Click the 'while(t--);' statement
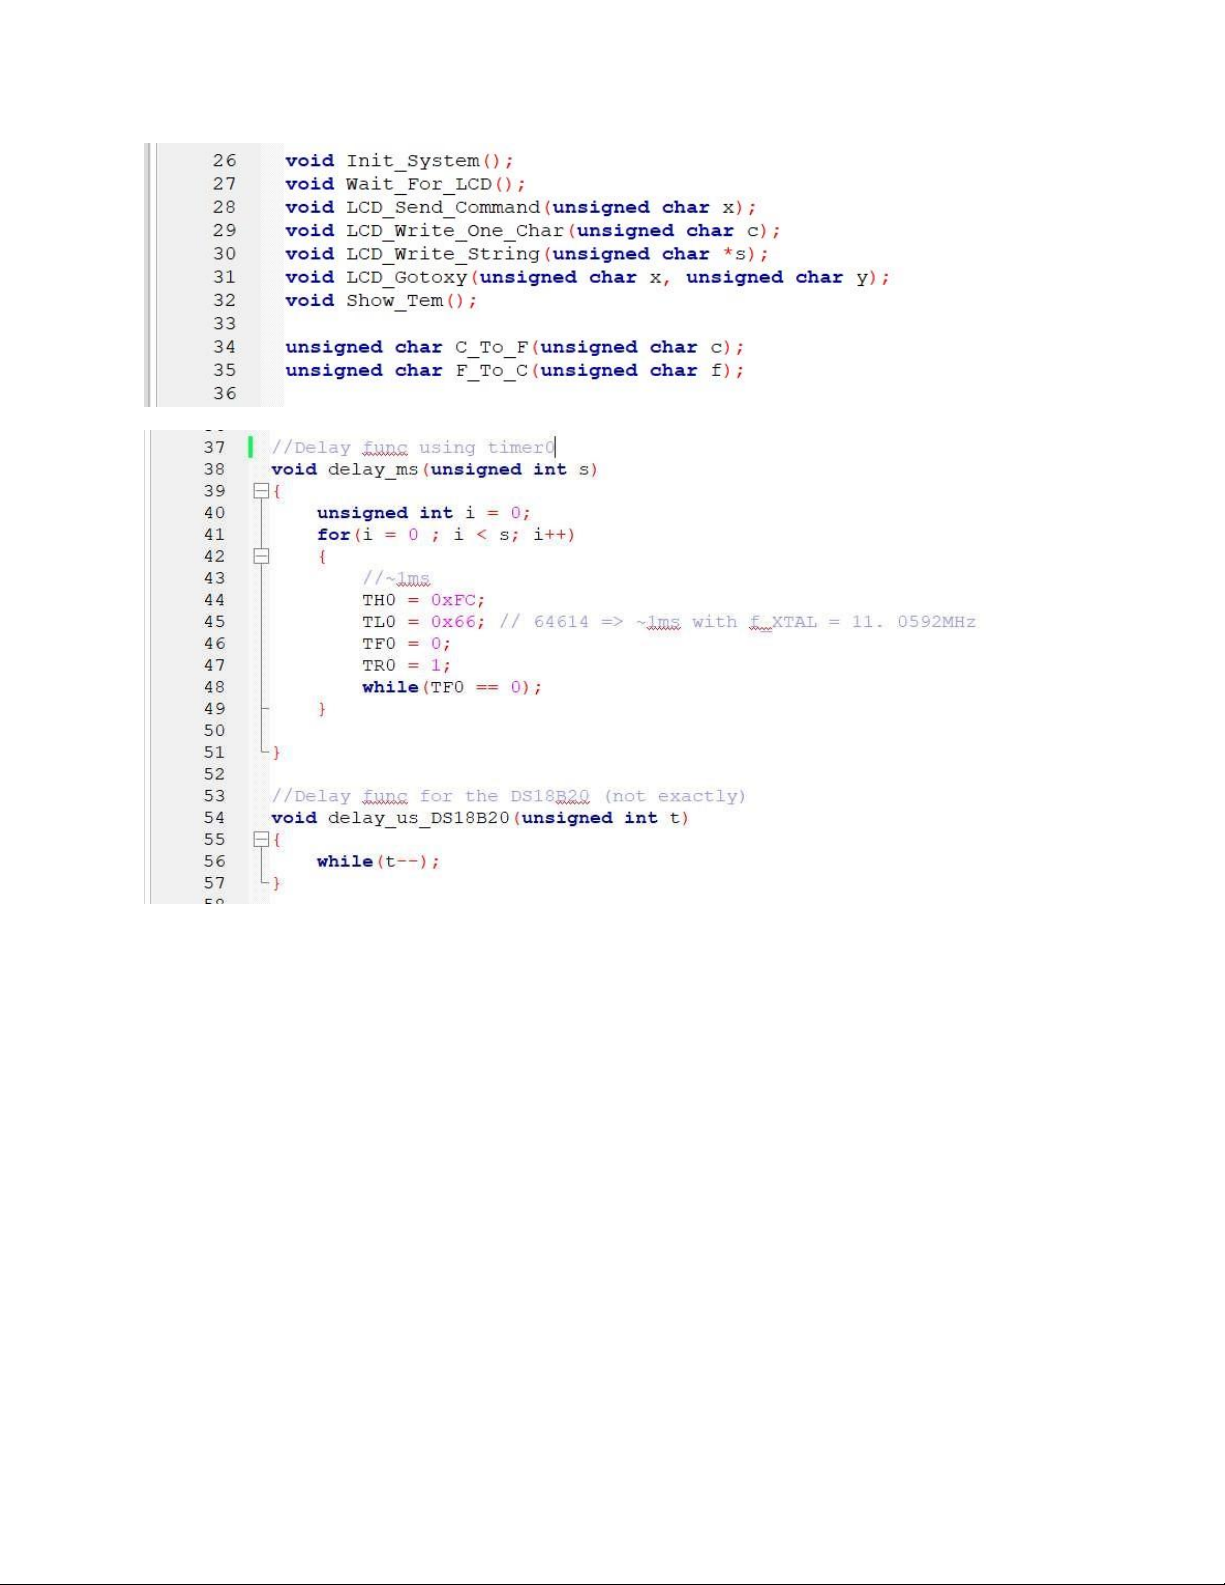This screenshot has width=1225, height=1585. tap(379, 862)
